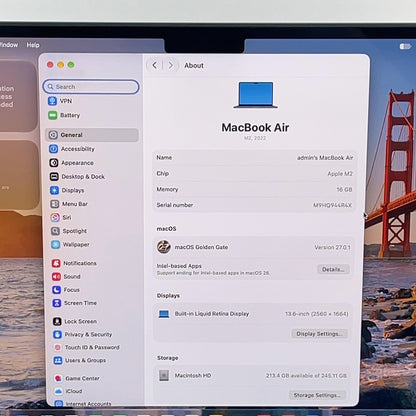The height and width of the screenshot is (416, 416).
Task: Select the Accessibility icon in sidebar
Action: click(x=53, y=149)
